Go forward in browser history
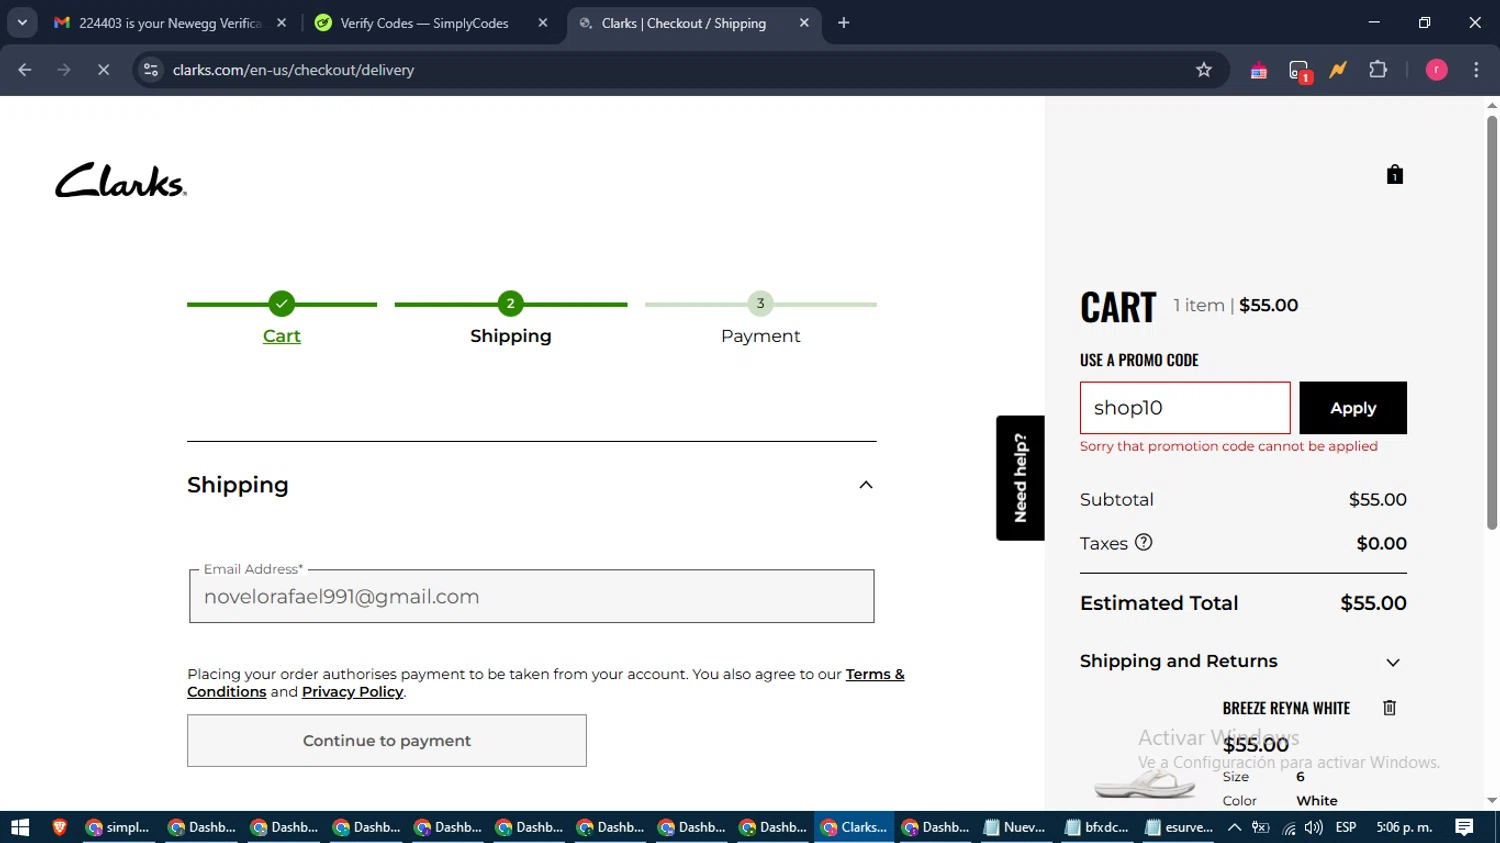 tap(64, 70)
